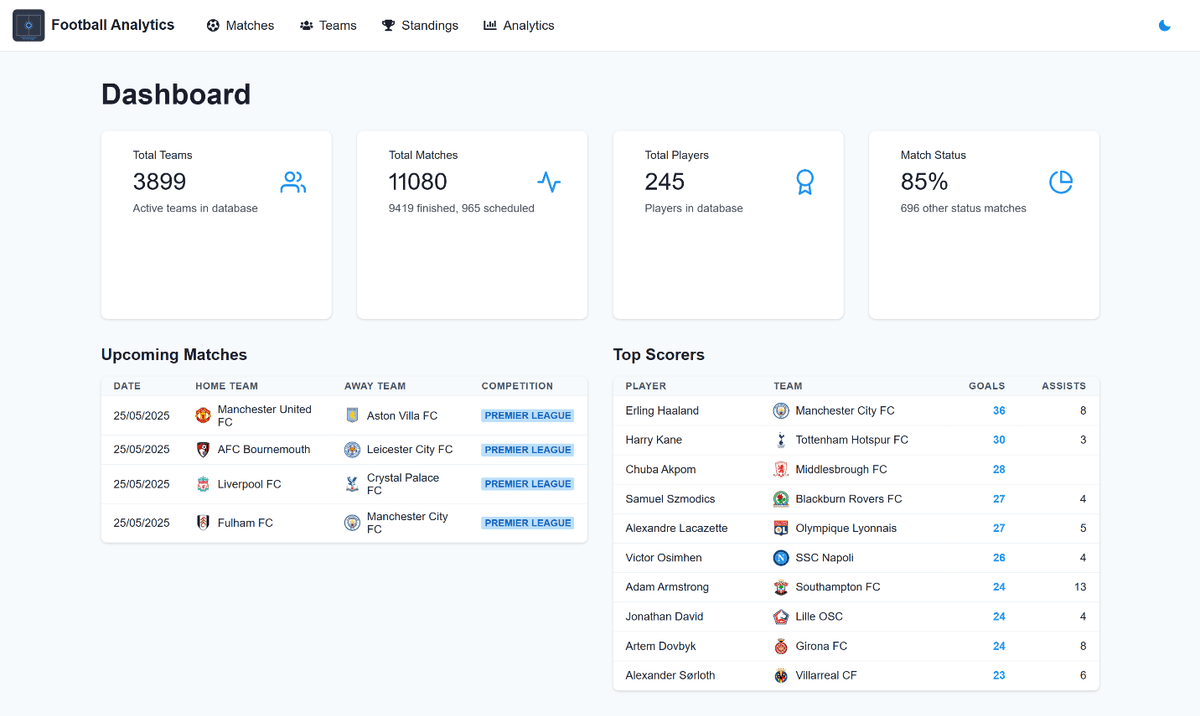Image resolution: width=1200 pixels, height=716 pixels.
Task: Click '9419 finished, 965 scheduled' text
Action: click(x=462, y=208)
